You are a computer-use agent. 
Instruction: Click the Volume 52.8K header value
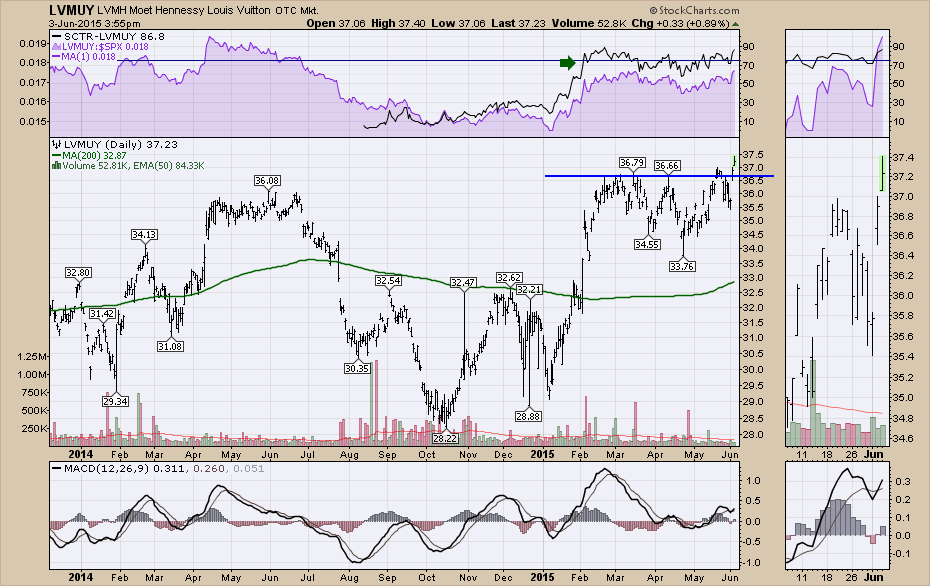589,24
